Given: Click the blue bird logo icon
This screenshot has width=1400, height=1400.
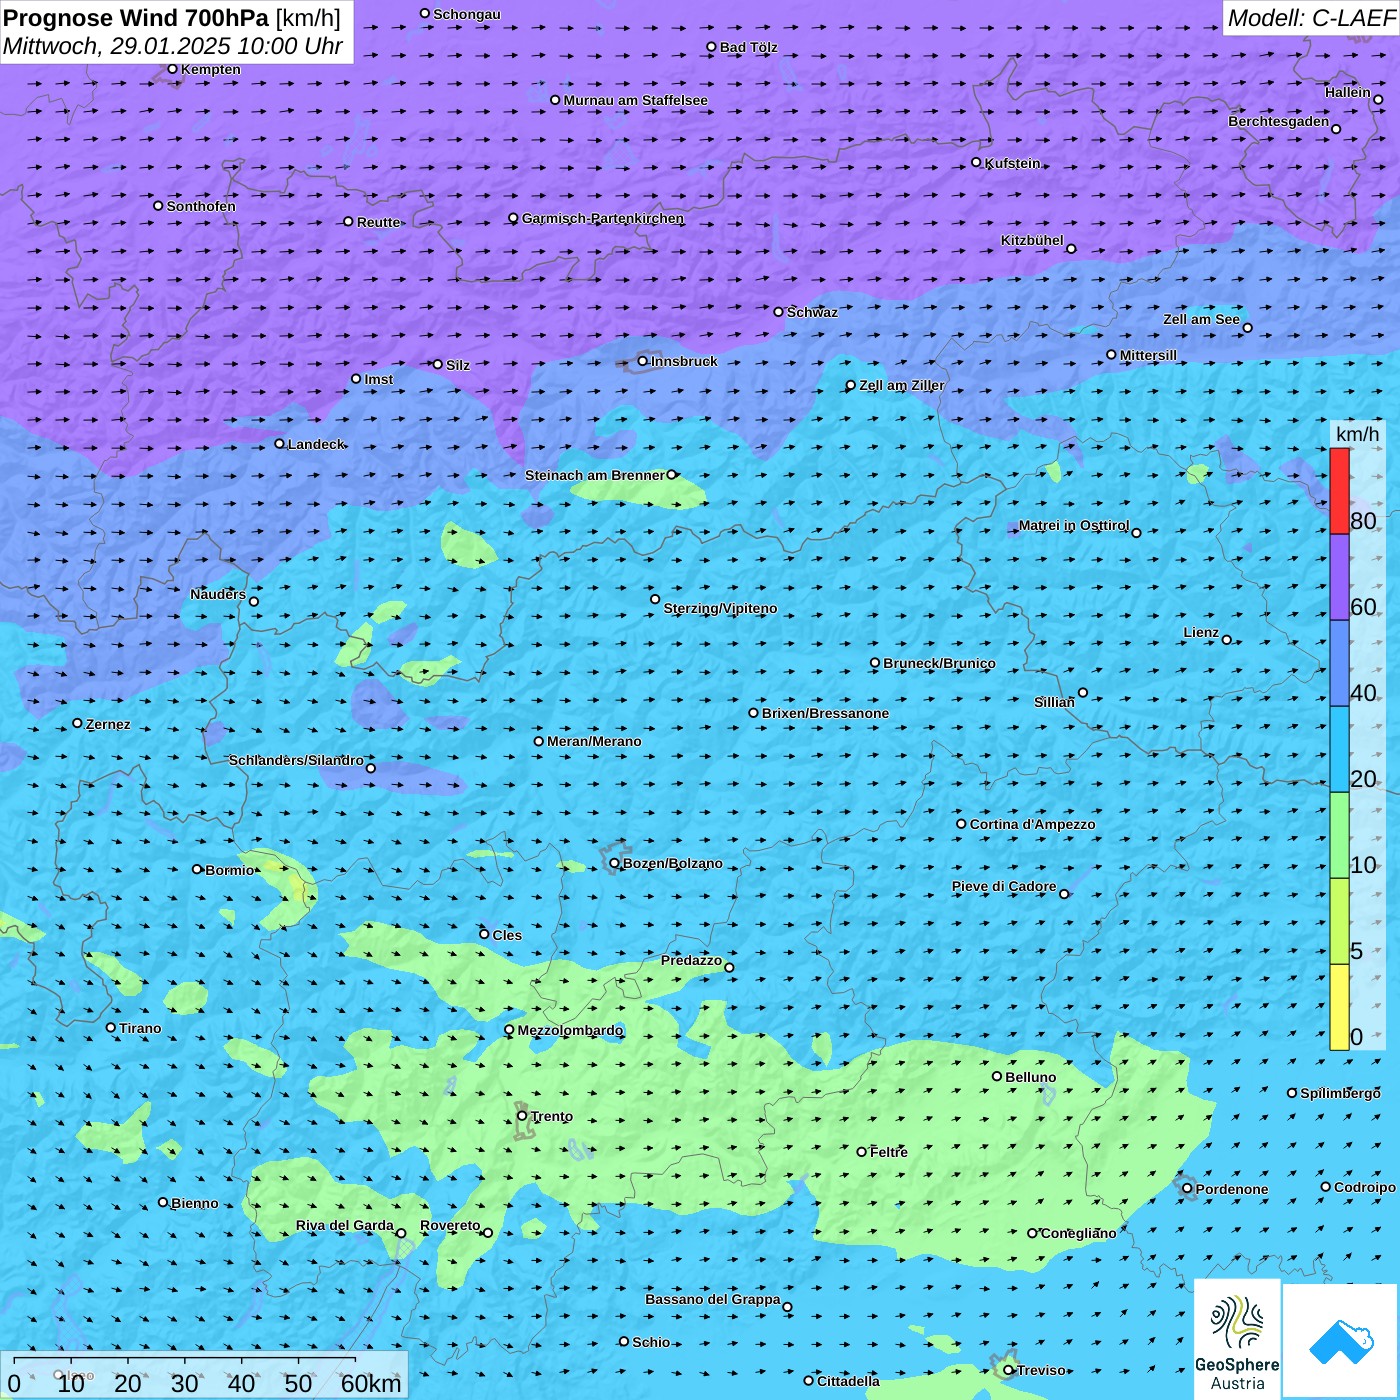Looking at the screenshot, I should coord(1341,1341).
